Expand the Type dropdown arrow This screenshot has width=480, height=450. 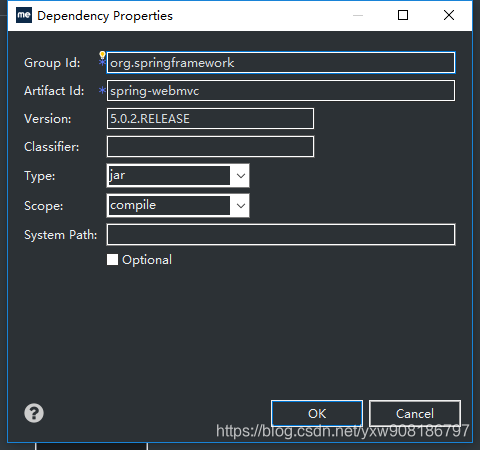(x=241, y=176)
